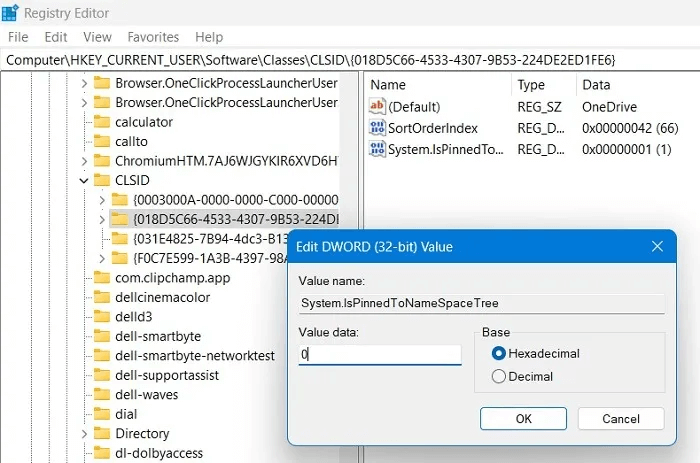Image resolution: width=700 pixels, height=463 pixels.
Task: Open the Favorites menu
Action: click(153, 37)
